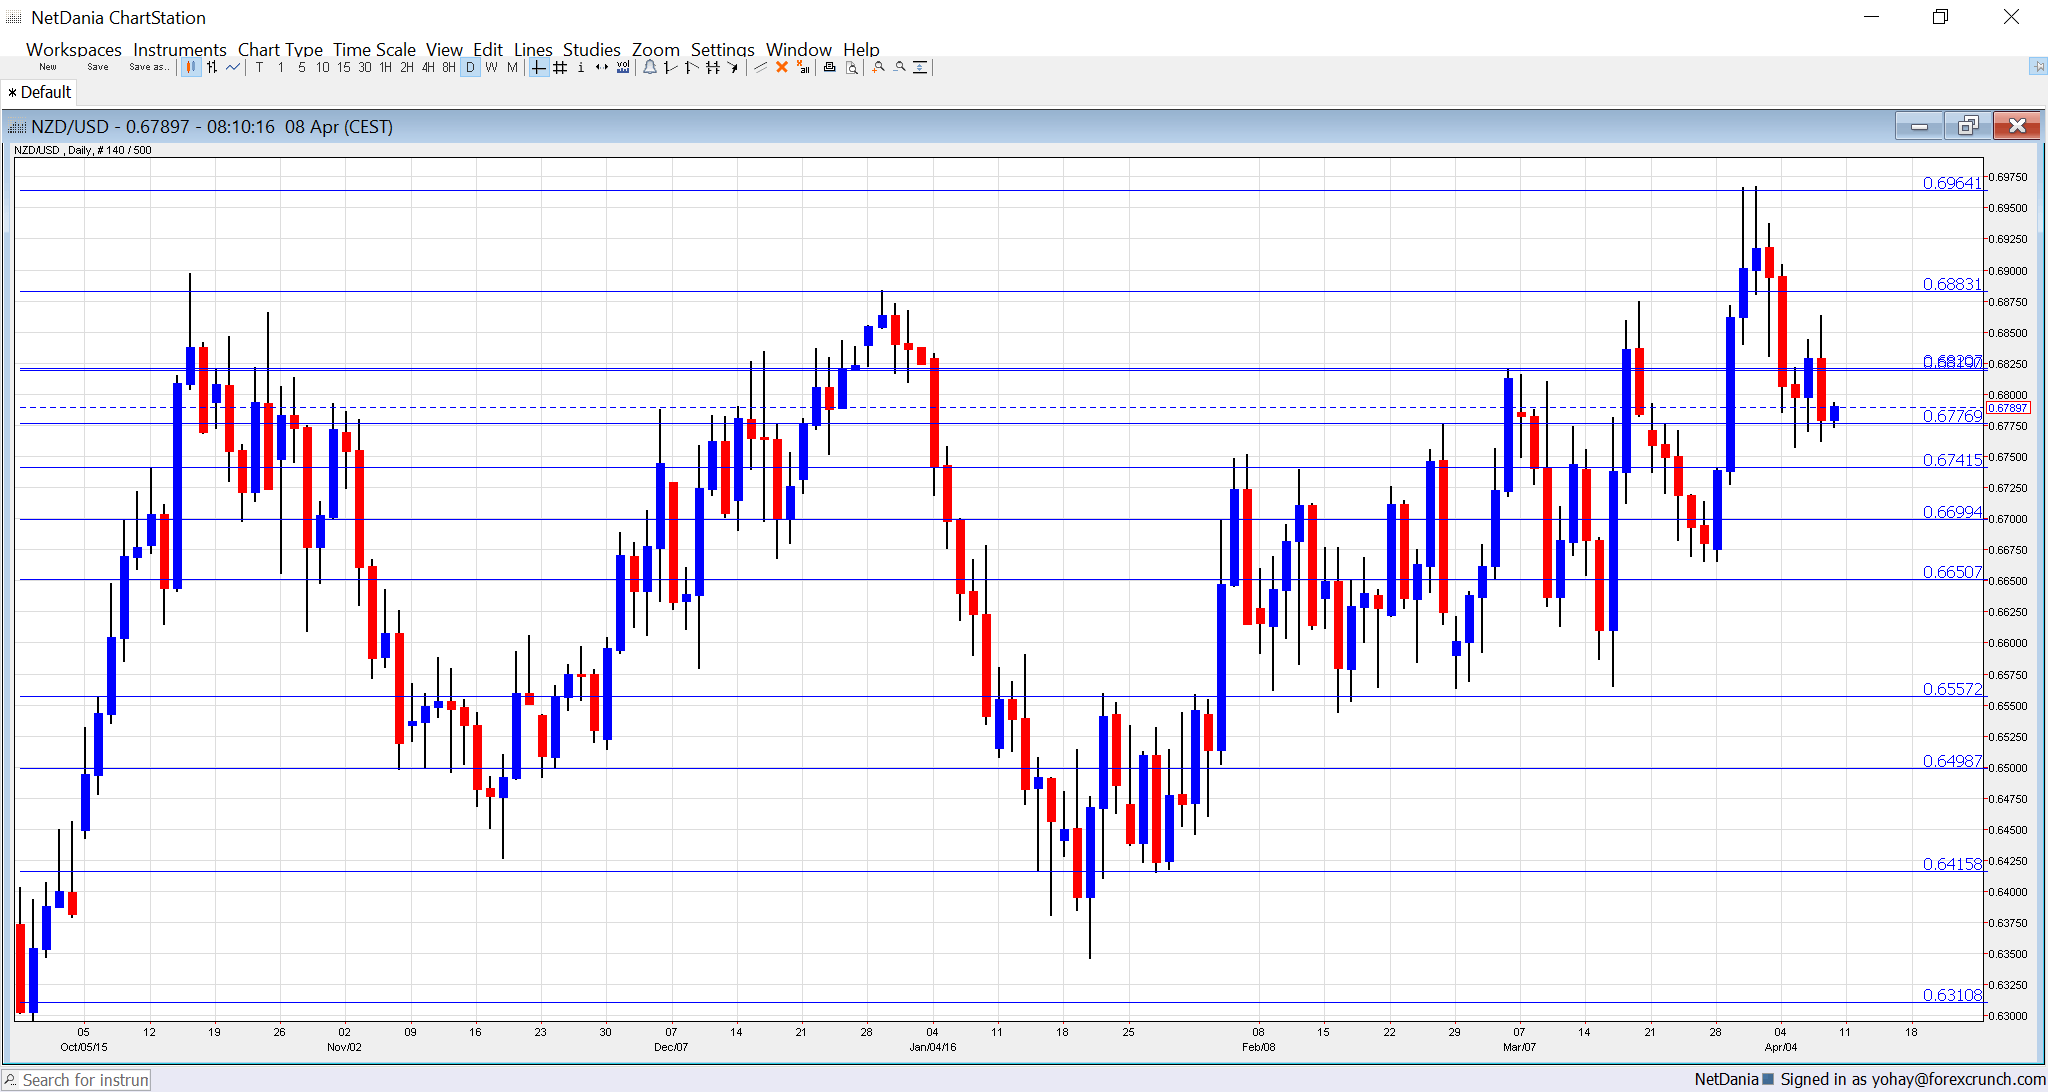2048x1092 pixels.
Task: Open the Studies menu
Action: 591,49
